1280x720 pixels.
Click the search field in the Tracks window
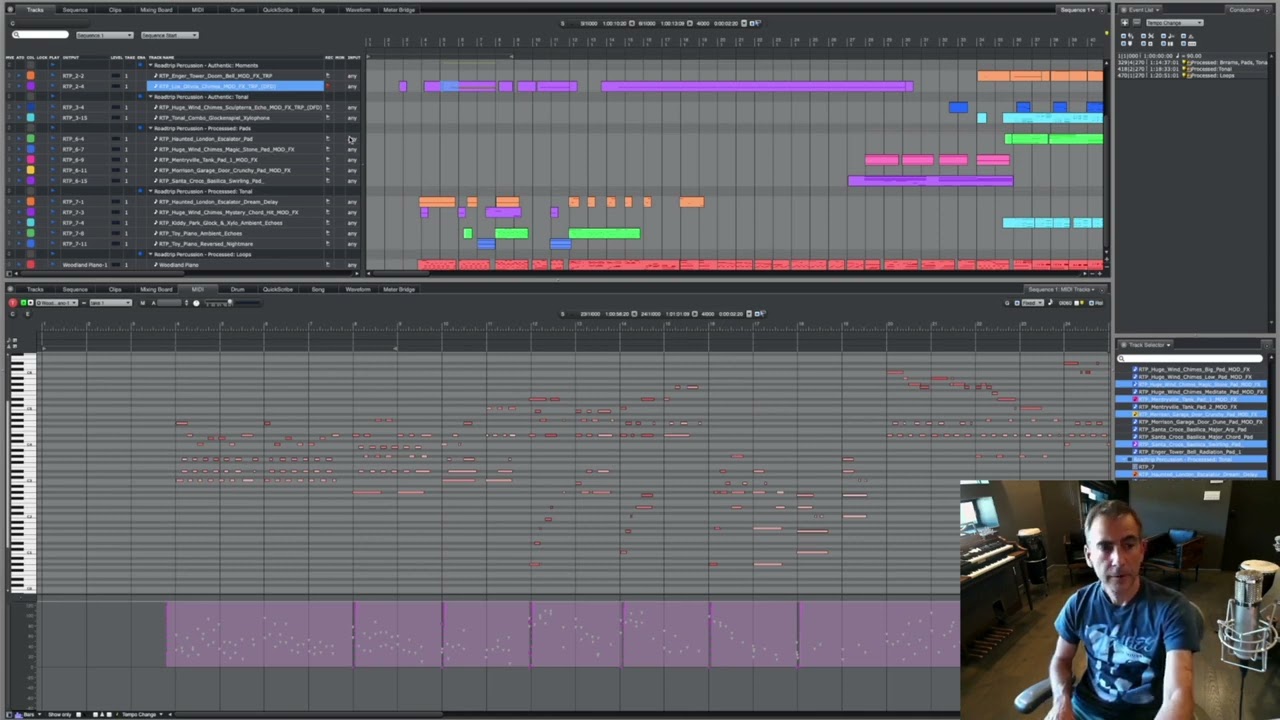pos(40,35)
